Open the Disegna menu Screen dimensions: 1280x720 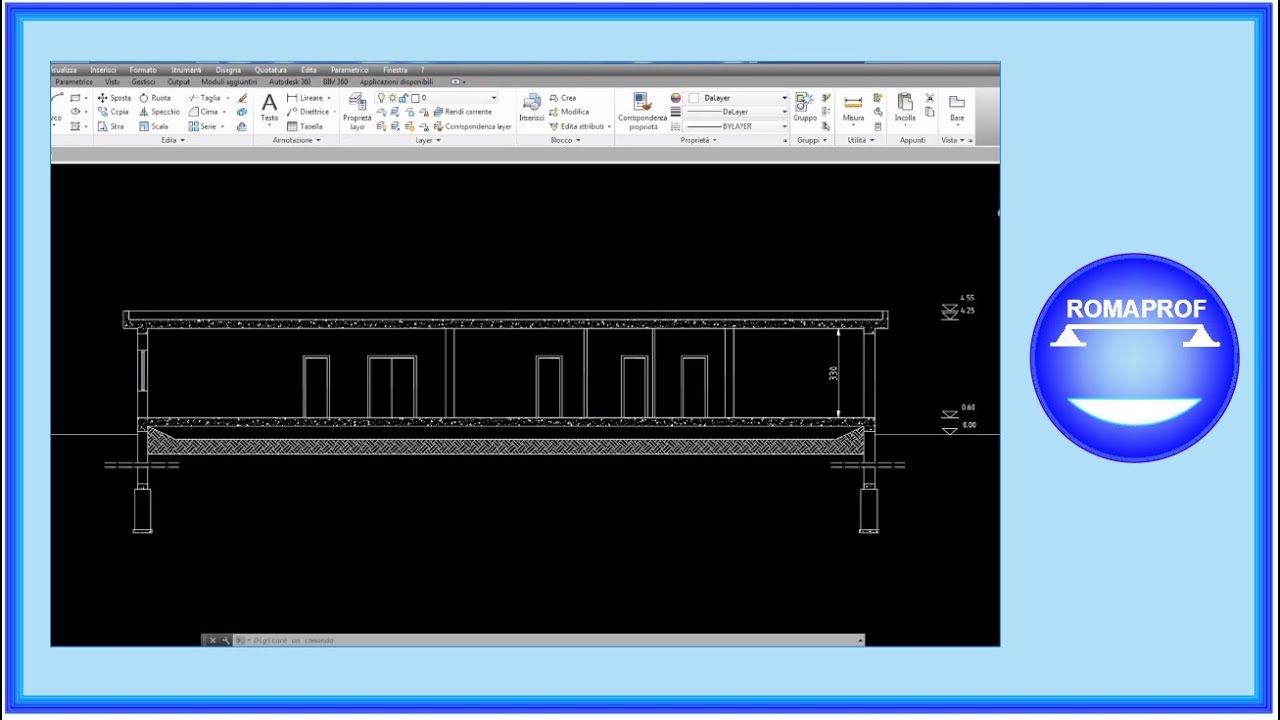coord(228,70)
